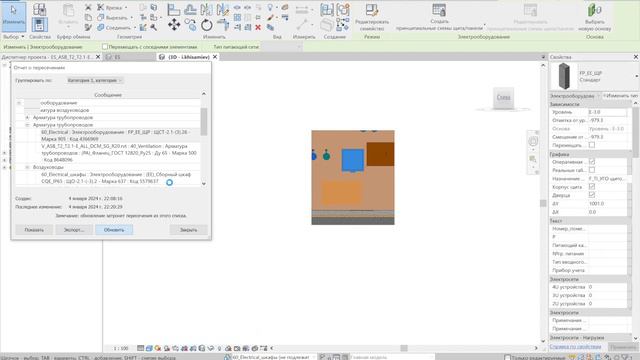Click Экспорт... button
The width and height of the screenshot is (640, 360).
point(74,230)
